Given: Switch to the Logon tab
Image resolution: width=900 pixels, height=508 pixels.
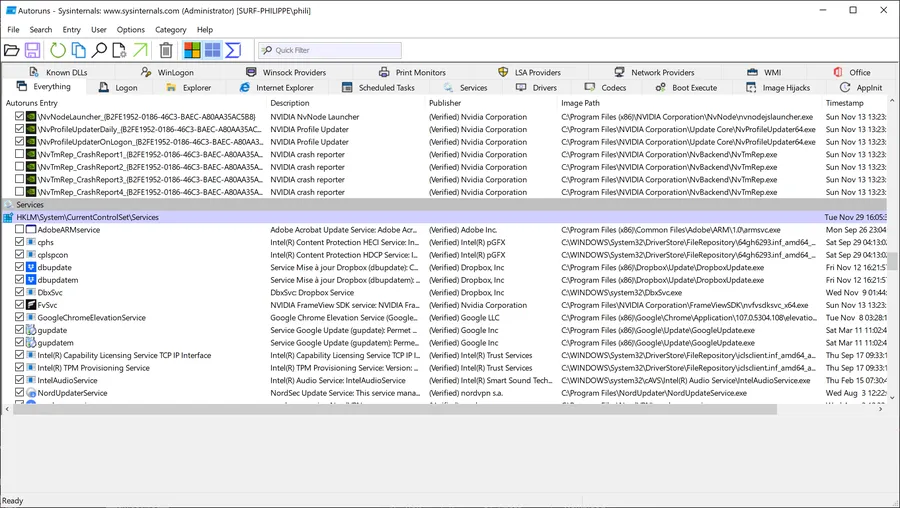Looking at the screenshot, I should [118, 87].
